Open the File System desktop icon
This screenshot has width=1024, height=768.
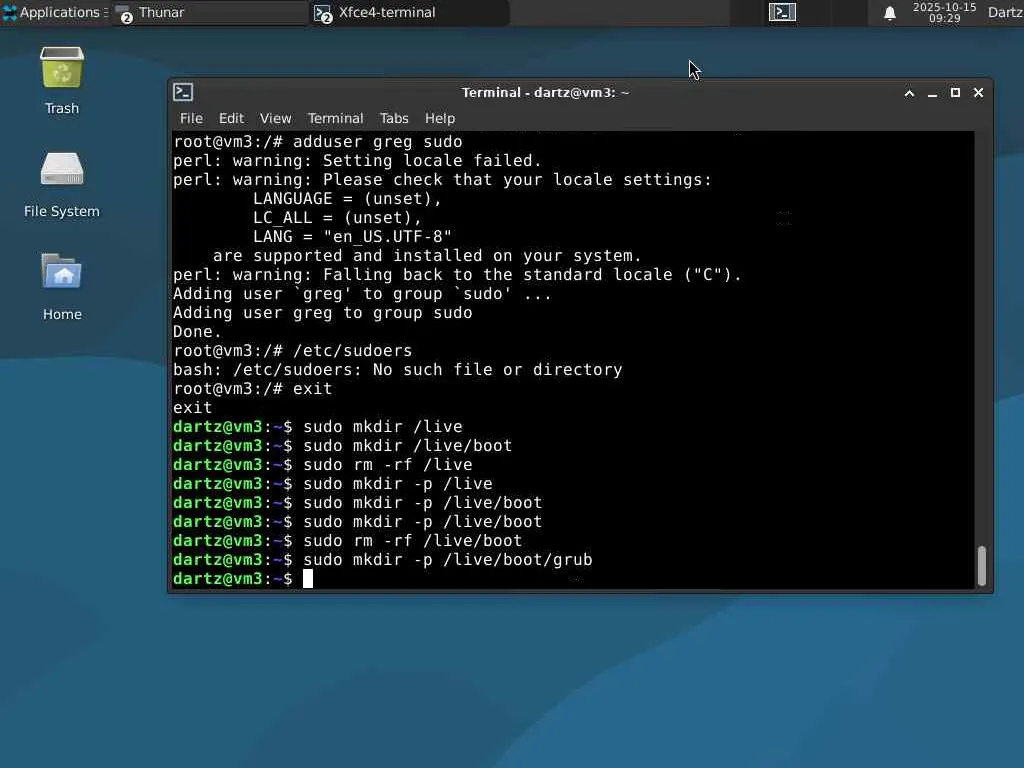click(61, 184)
